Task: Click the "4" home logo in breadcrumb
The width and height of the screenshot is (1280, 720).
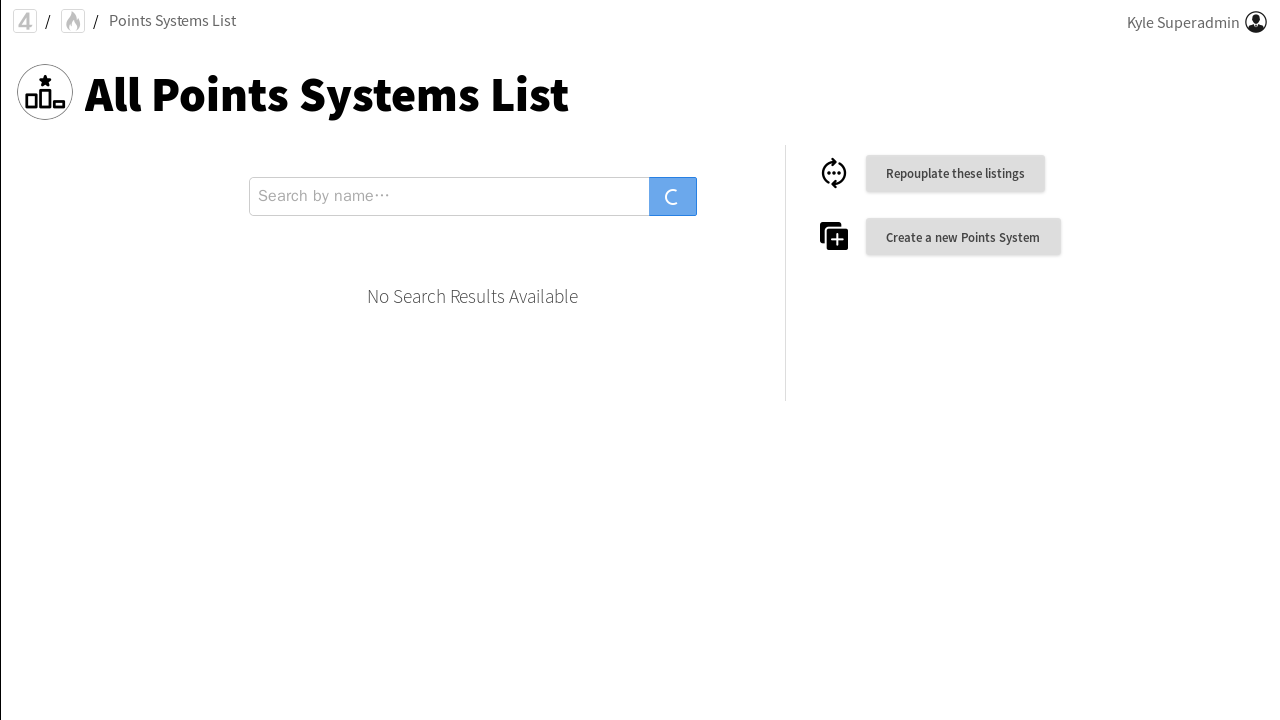Action: click(x=25, y=21)
